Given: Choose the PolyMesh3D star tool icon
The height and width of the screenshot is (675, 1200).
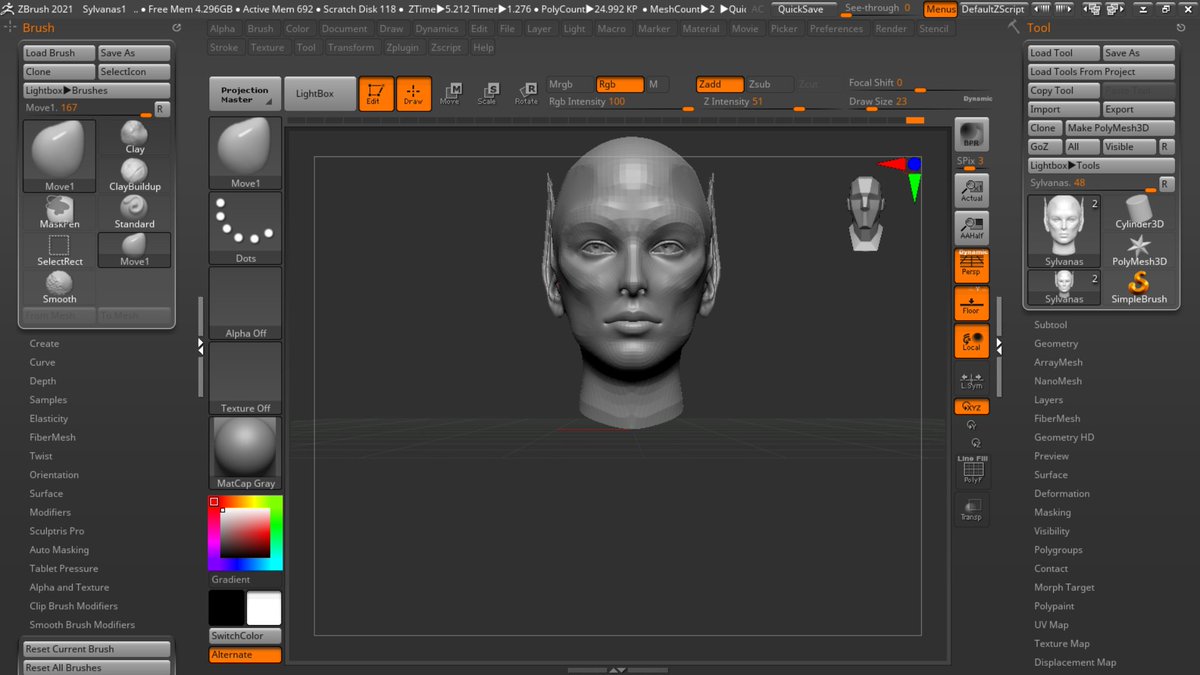Looking at the screenshot, I should click(1139, 250).
